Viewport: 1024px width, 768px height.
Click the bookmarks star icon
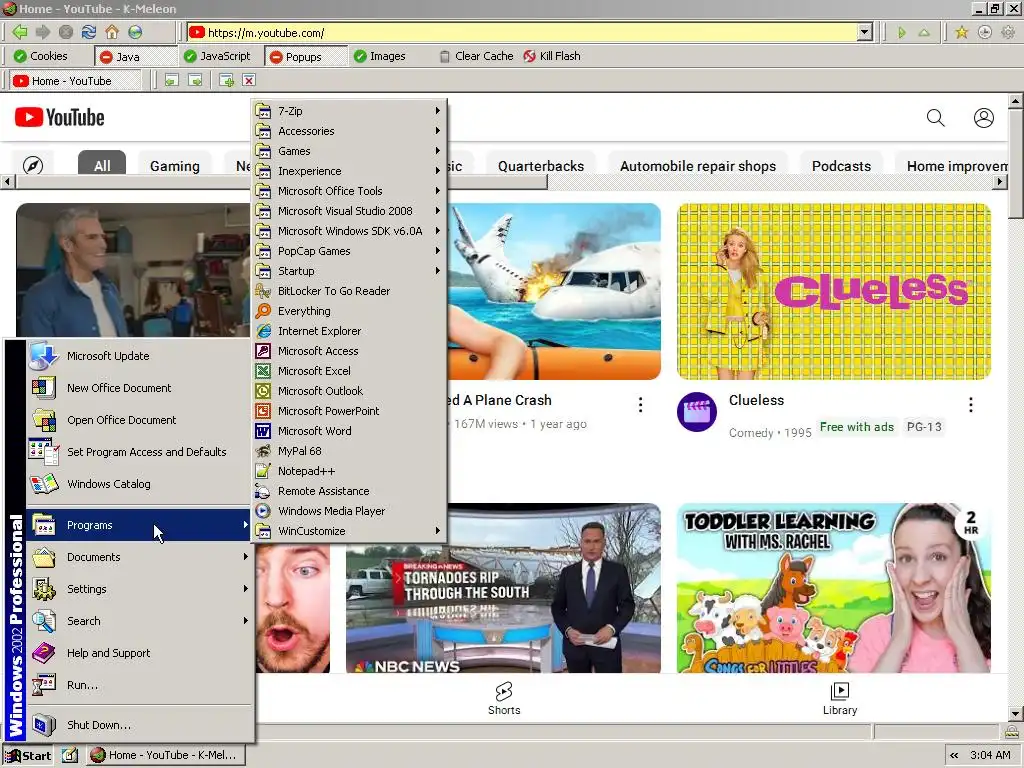point(961,32)
